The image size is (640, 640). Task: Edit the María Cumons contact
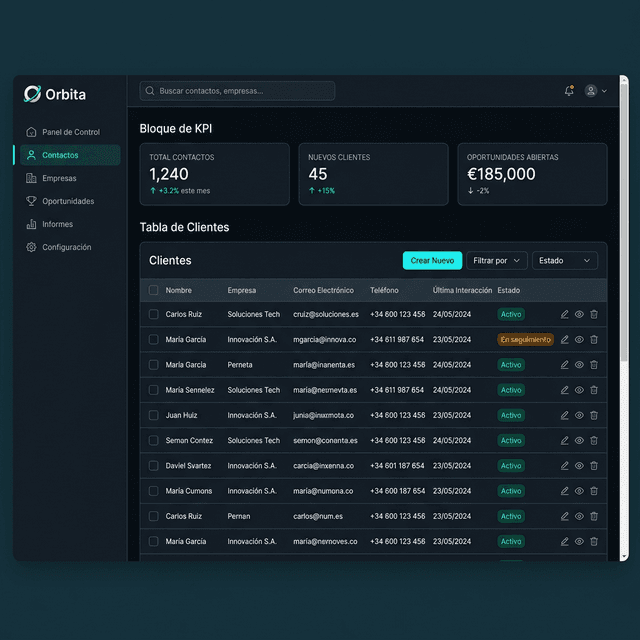[564, 491]
